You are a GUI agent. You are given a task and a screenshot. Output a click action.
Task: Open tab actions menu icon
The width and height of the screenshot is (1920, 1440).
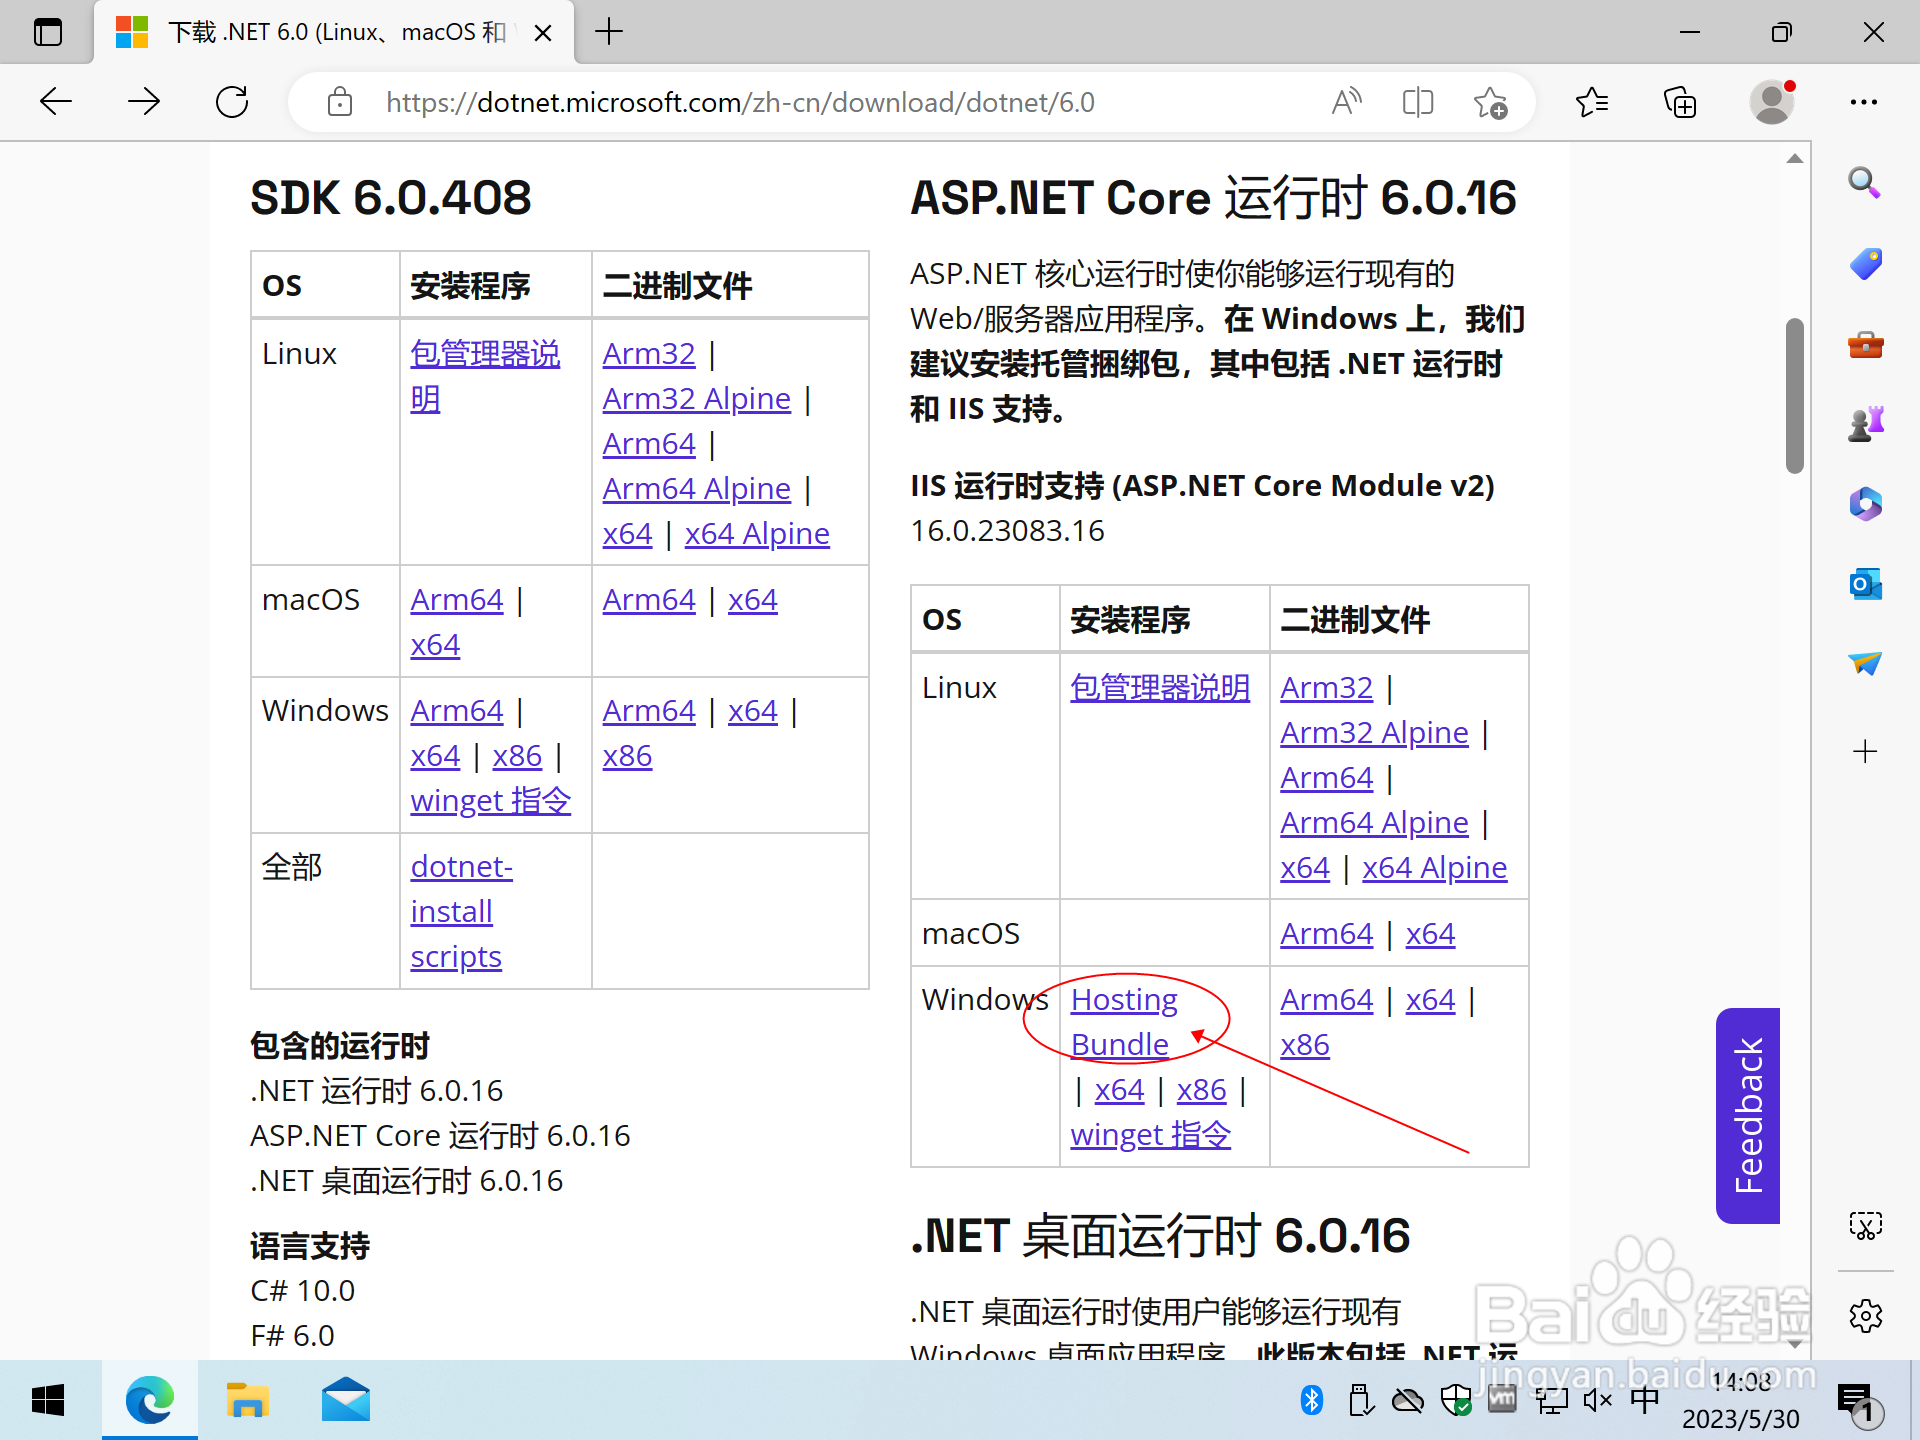pyautogui.click(x=47, y=32)
